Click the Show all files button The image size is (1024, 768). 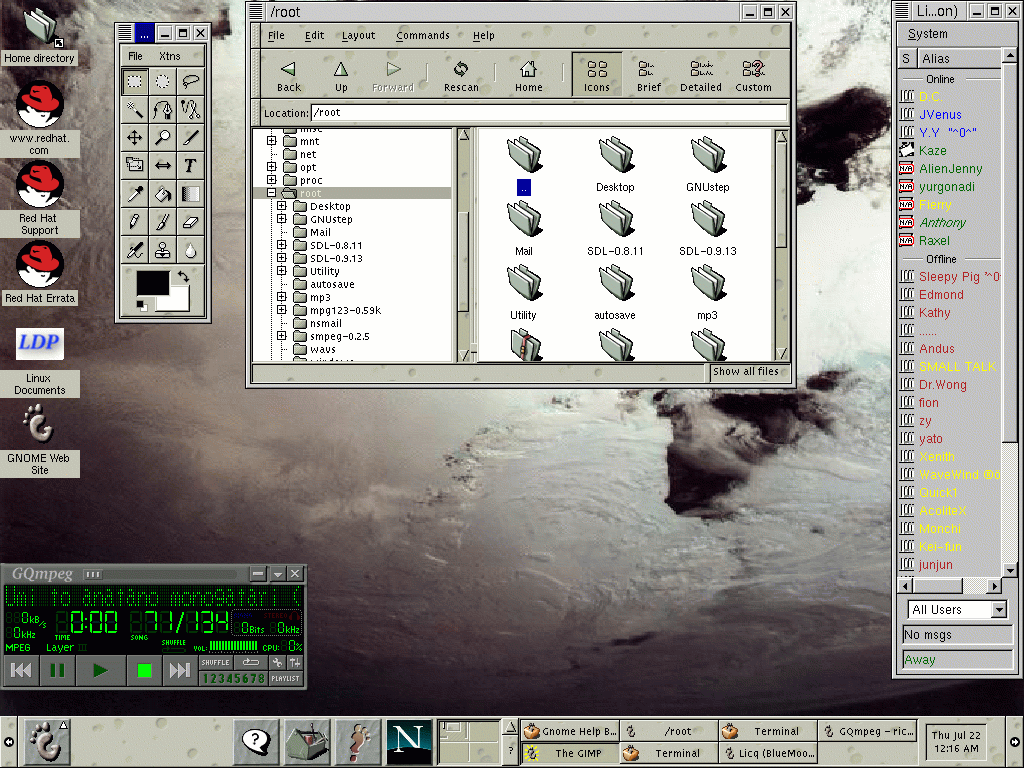click(745, 372)
